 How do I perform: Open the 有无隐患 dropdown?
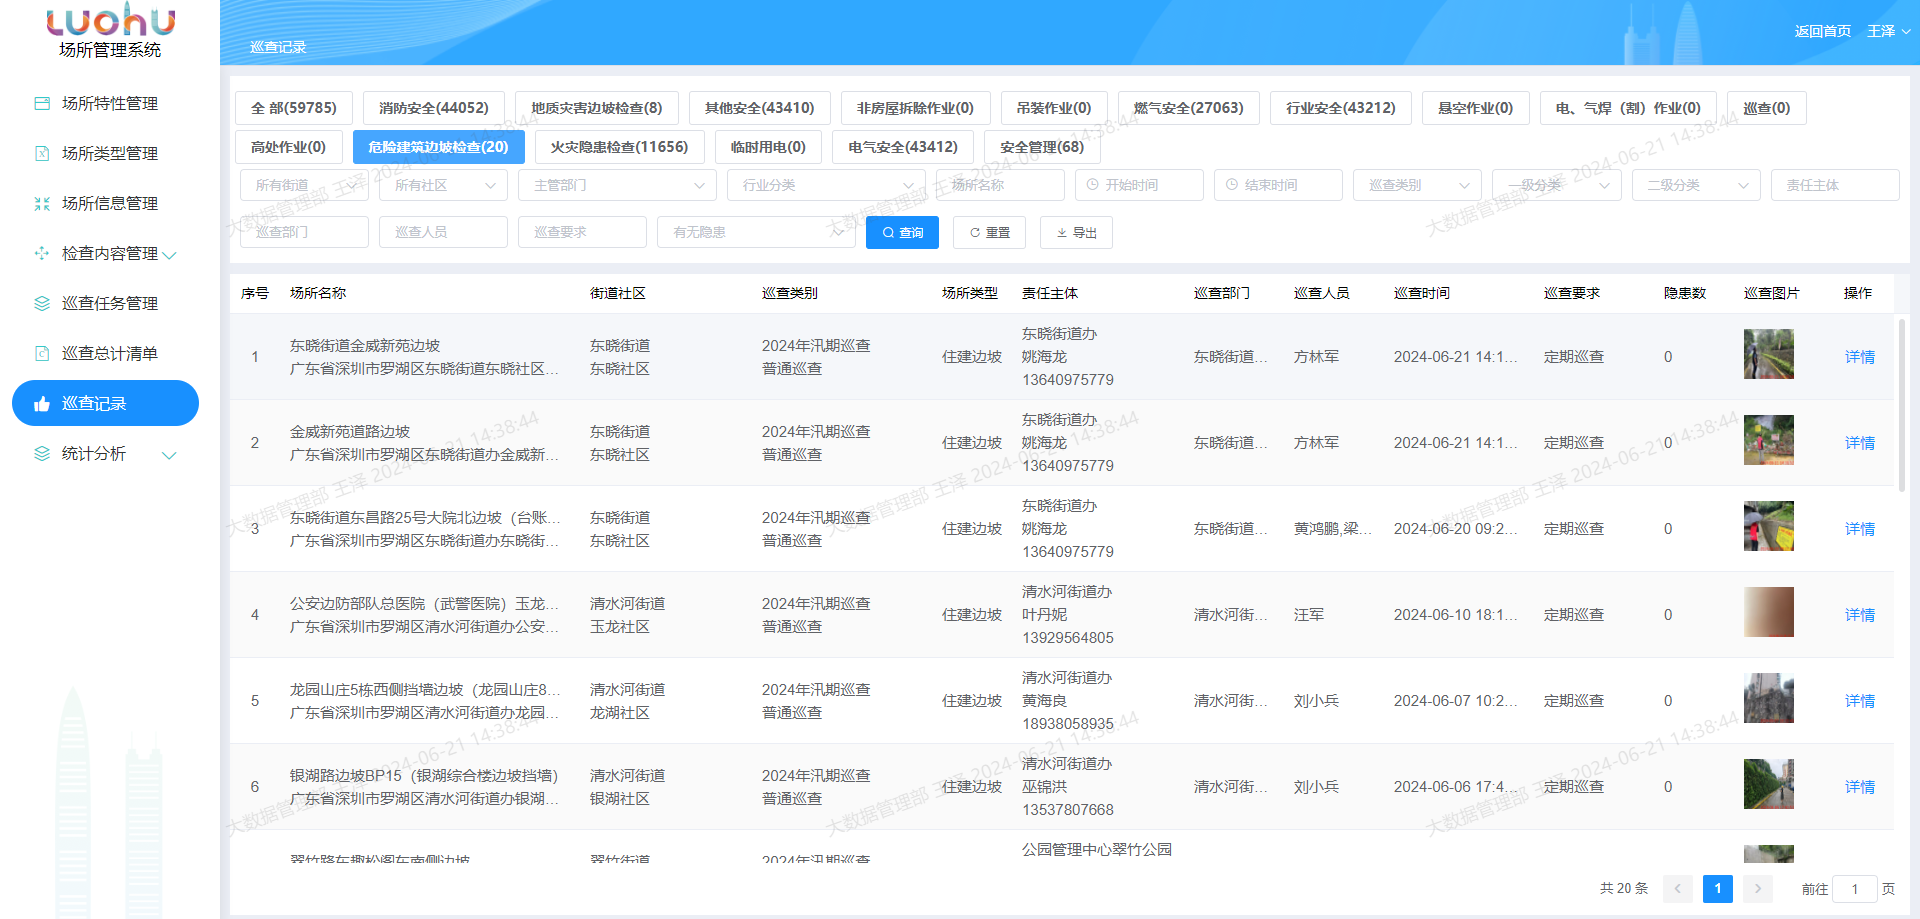[756, 232]
